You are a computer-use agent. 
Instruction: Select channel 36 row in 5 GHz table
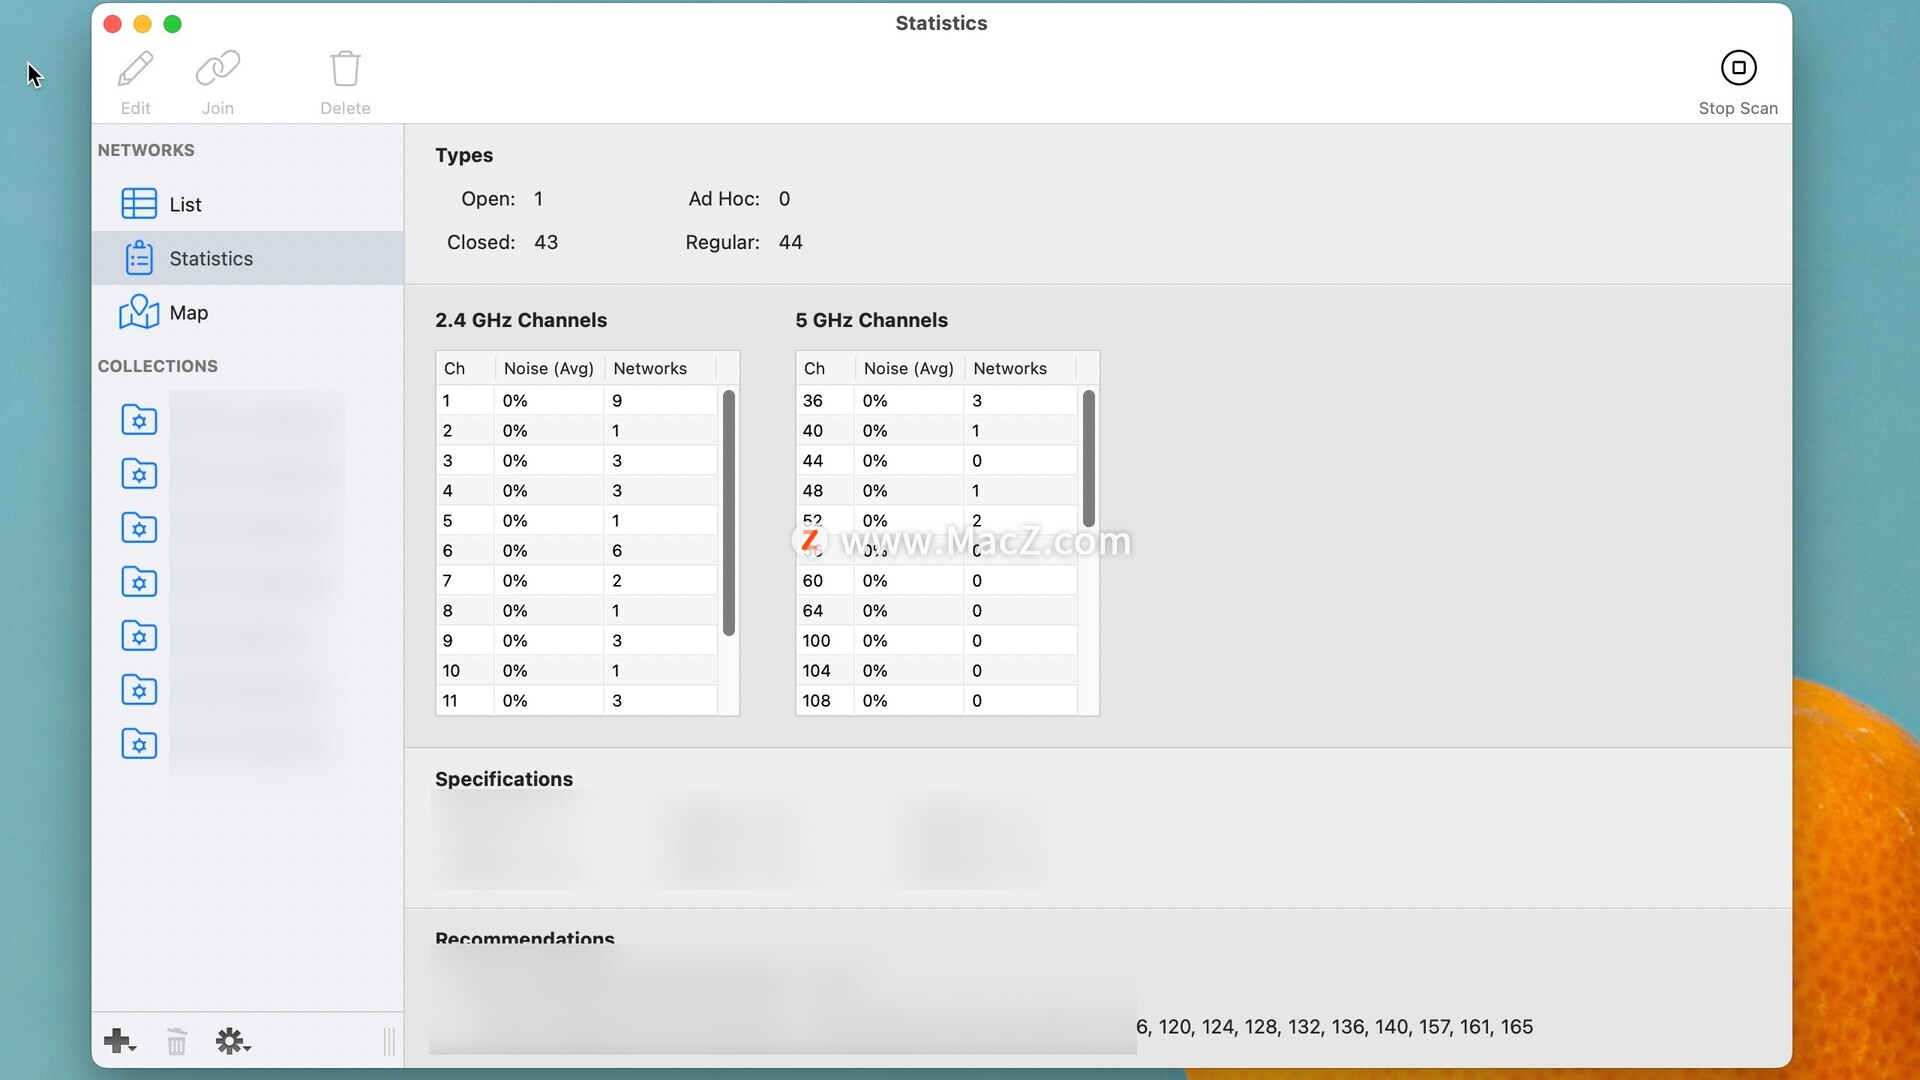[937, 400]
